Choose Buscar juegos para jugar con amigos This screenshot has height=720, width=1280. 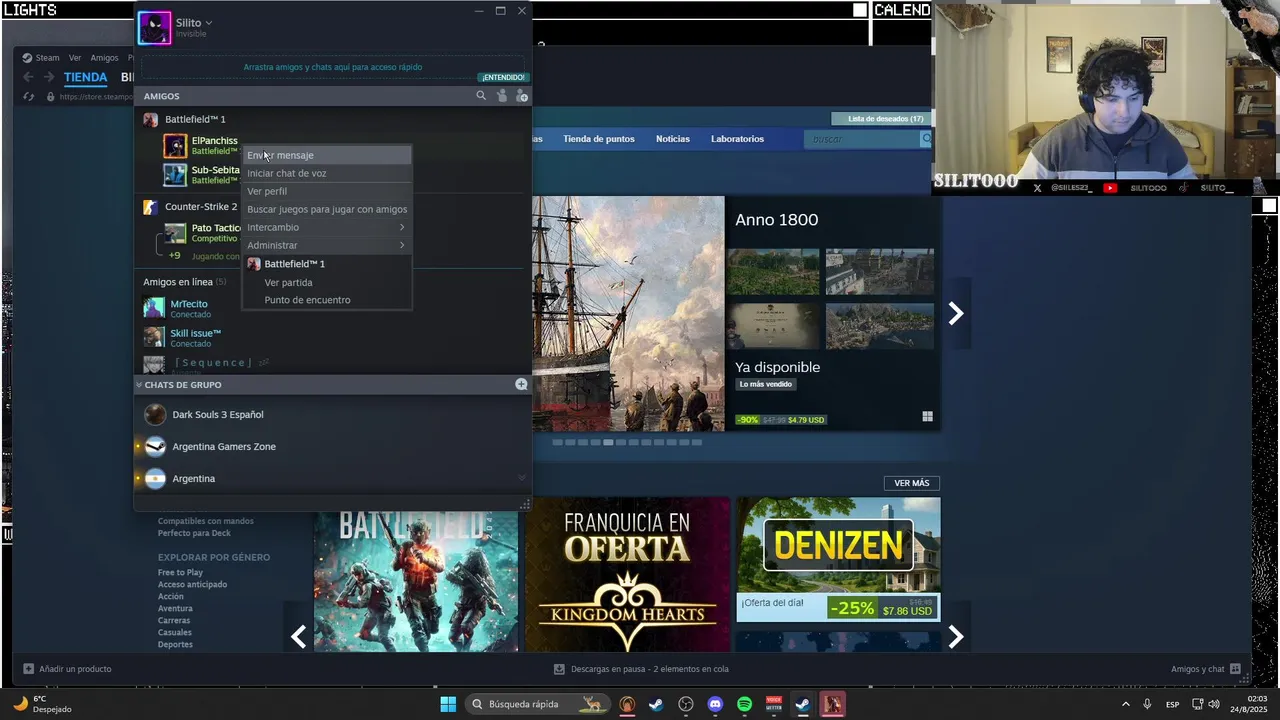click(327, 209)
